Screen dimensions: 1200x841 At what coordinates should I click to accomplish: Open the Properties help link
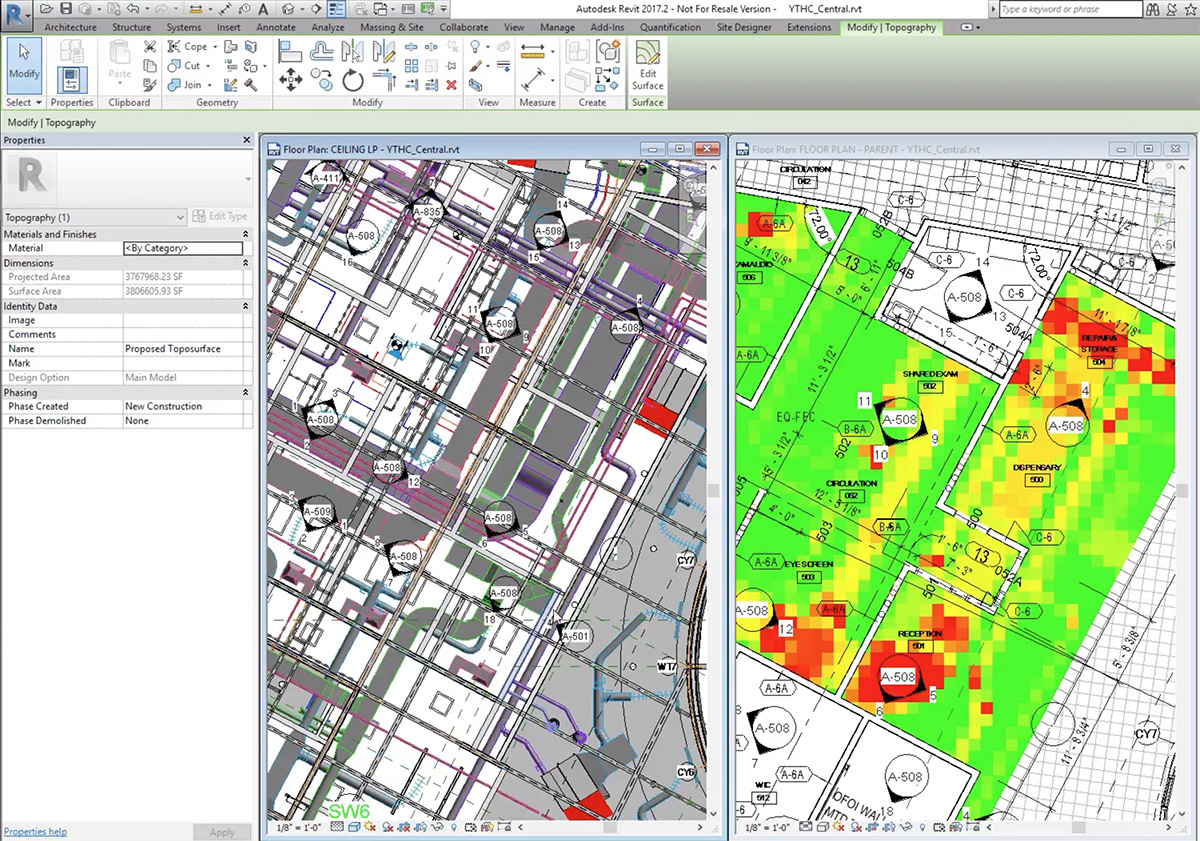click(x=35, y=832)
